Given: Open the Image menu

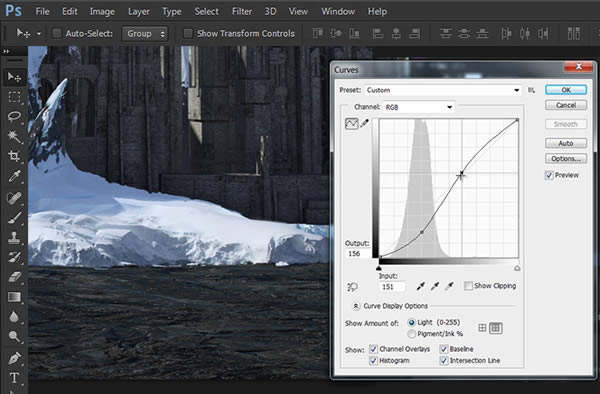Looking at the screenshot, I should tap(102, 11).
